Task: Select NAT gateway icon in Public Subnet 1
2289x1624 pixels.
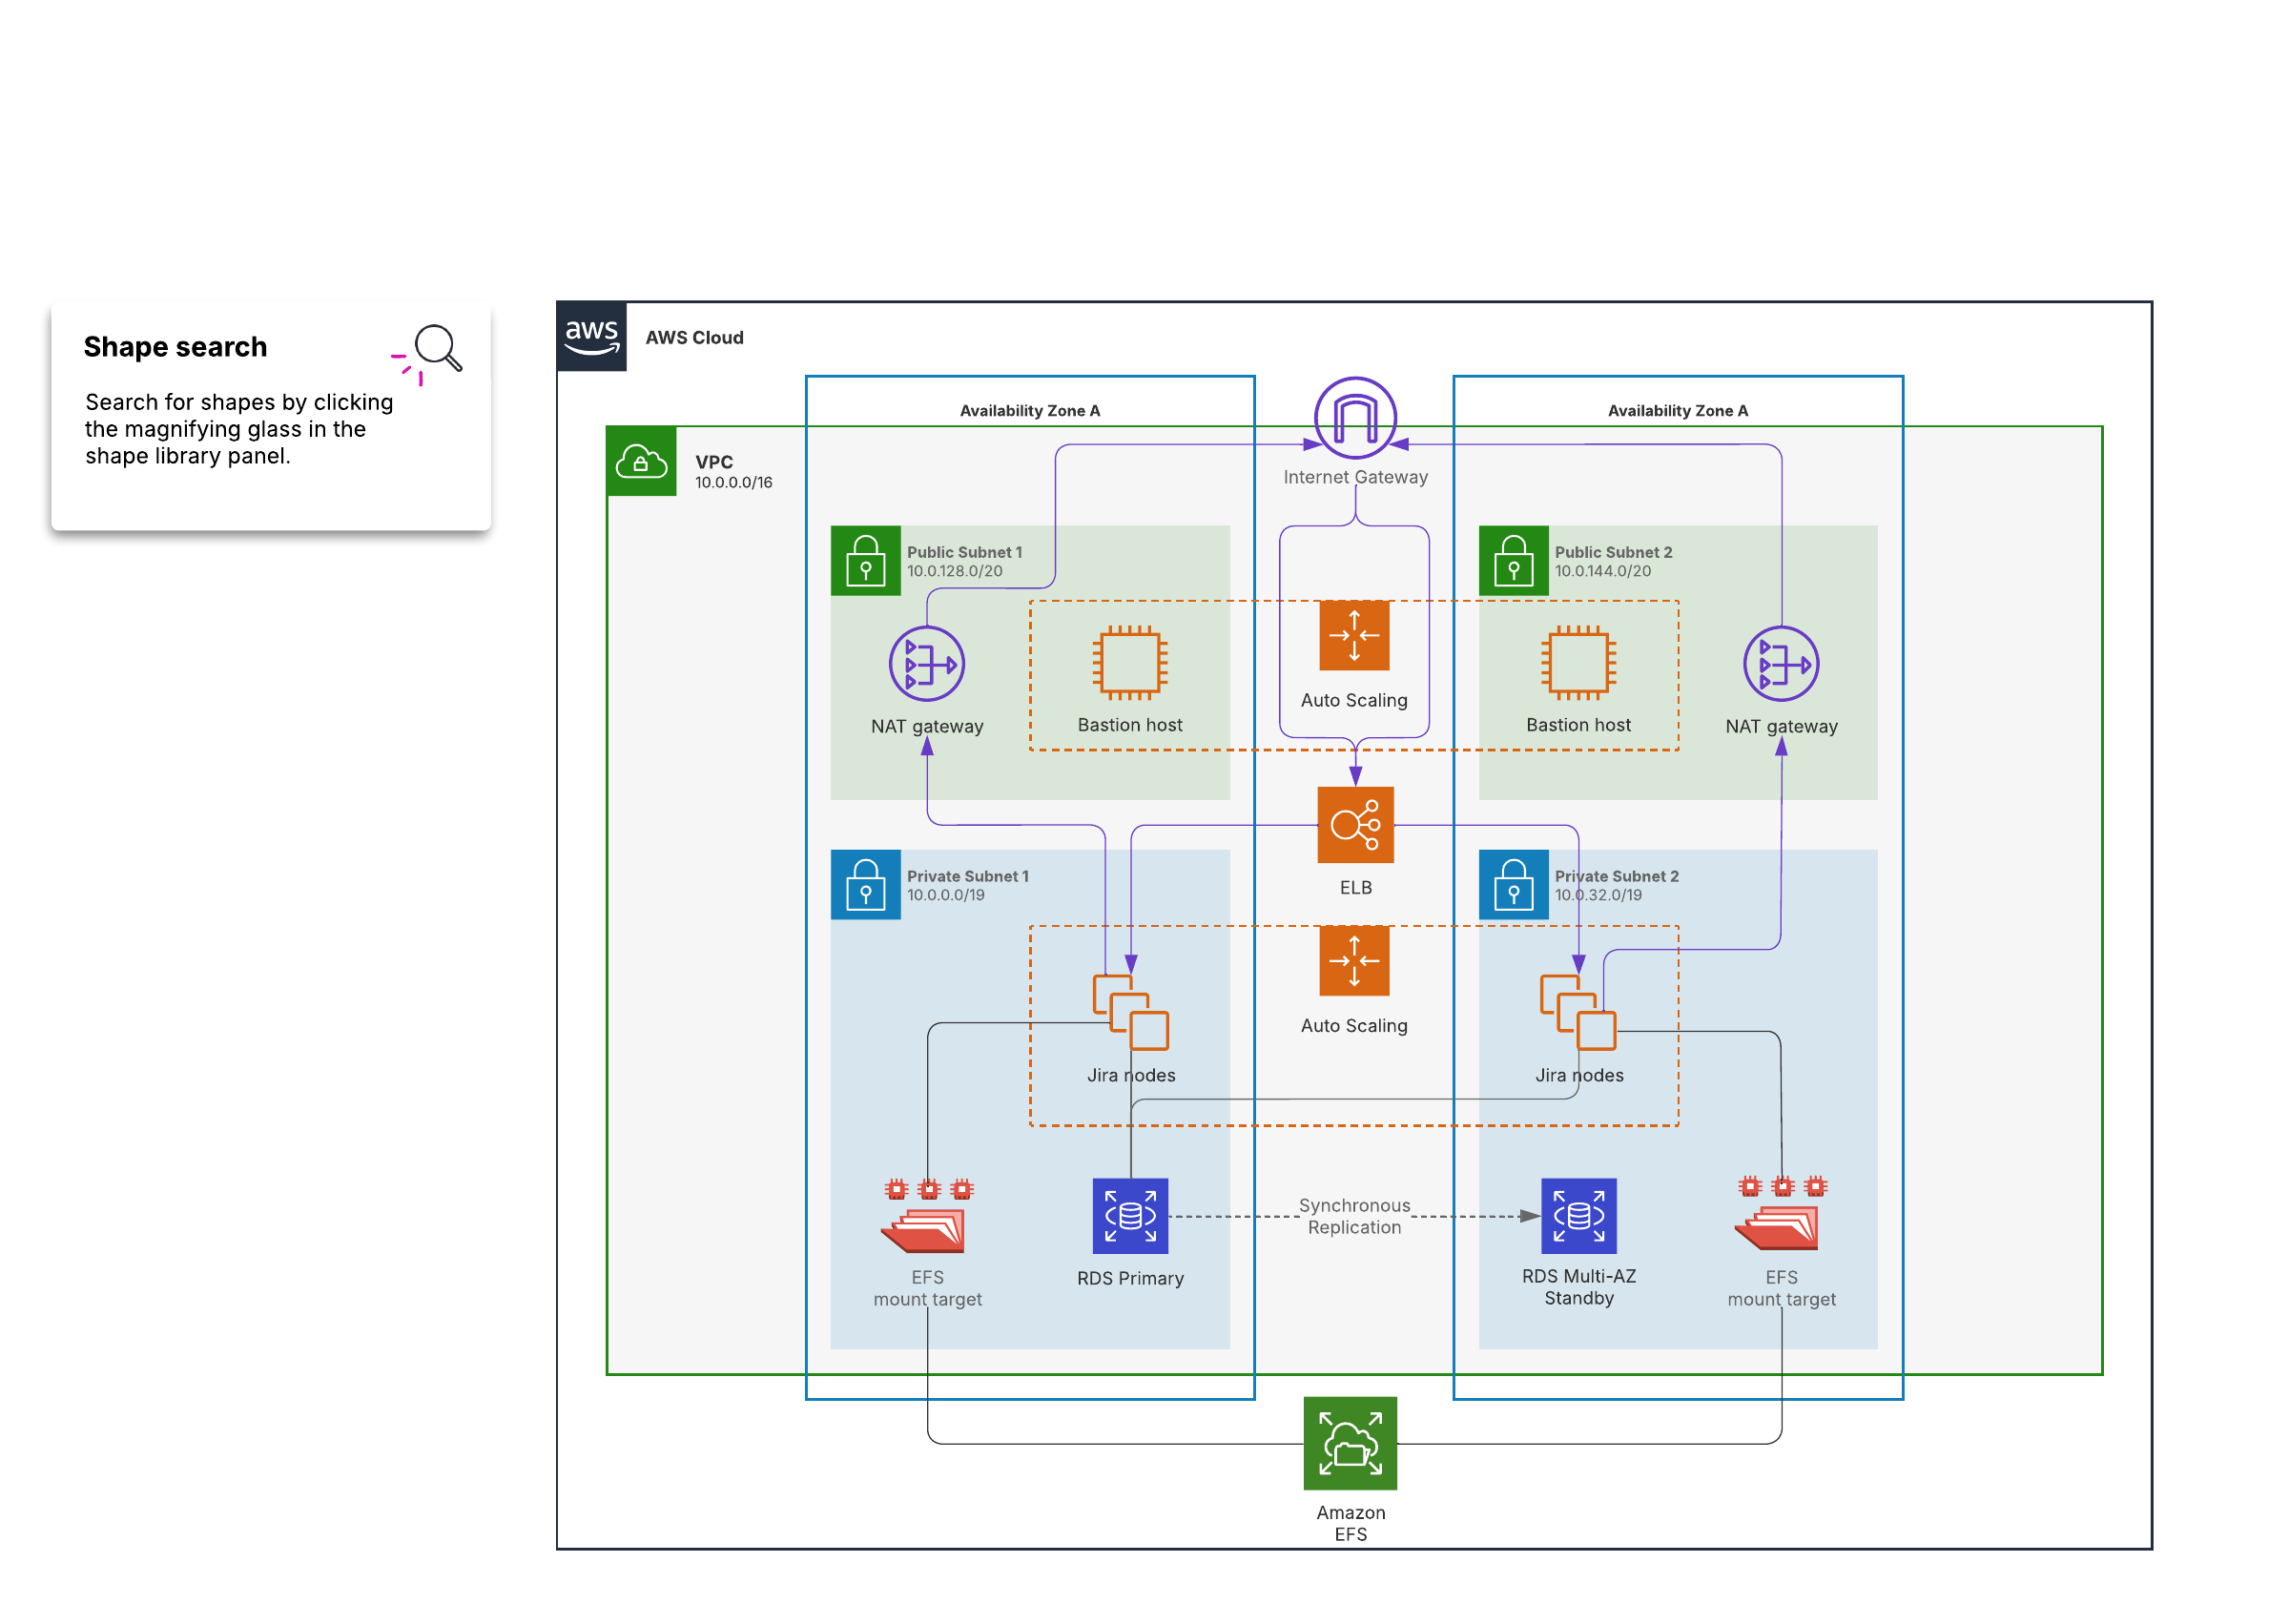Action: 927,664
